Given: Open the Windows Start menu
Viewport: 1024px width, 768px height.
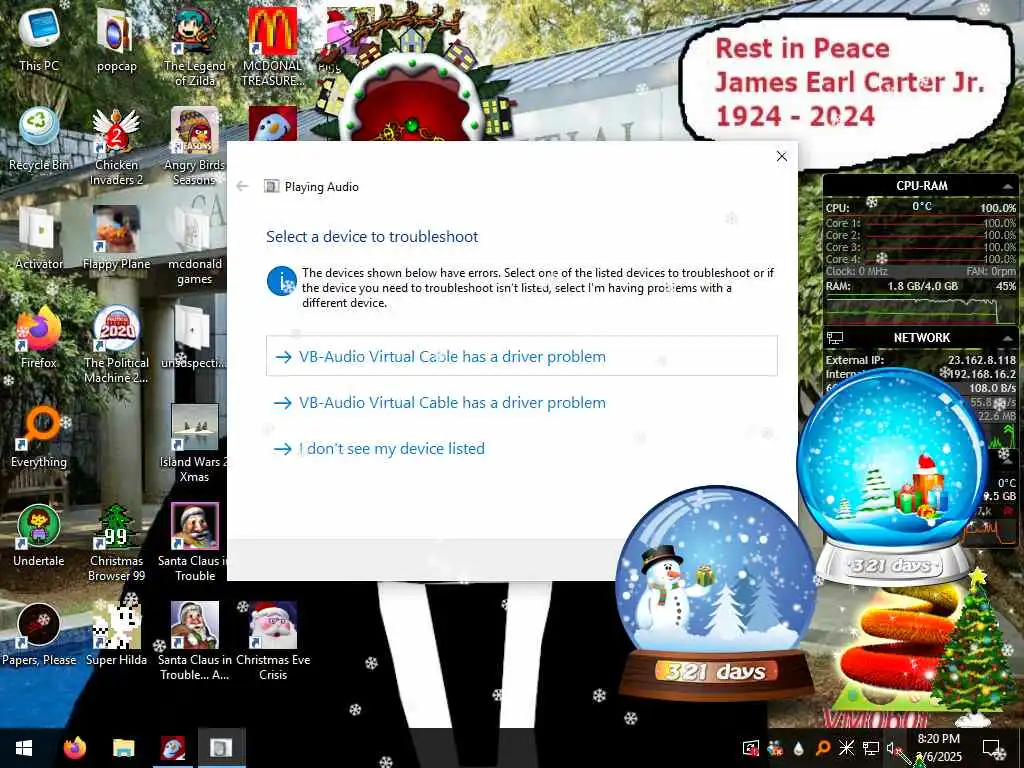Looking at the screenshot, I should (x=24, y=748).
